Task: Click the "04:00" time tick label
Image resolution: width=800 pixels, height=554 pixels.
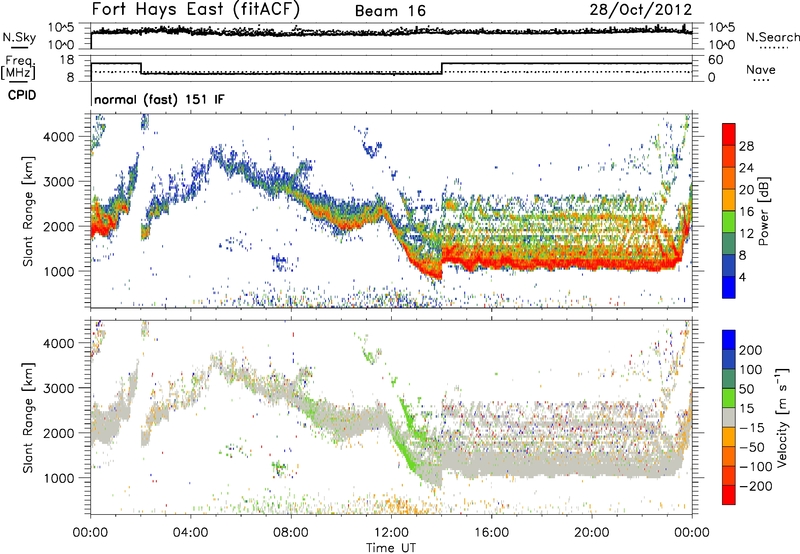Action: click(190, 533)
